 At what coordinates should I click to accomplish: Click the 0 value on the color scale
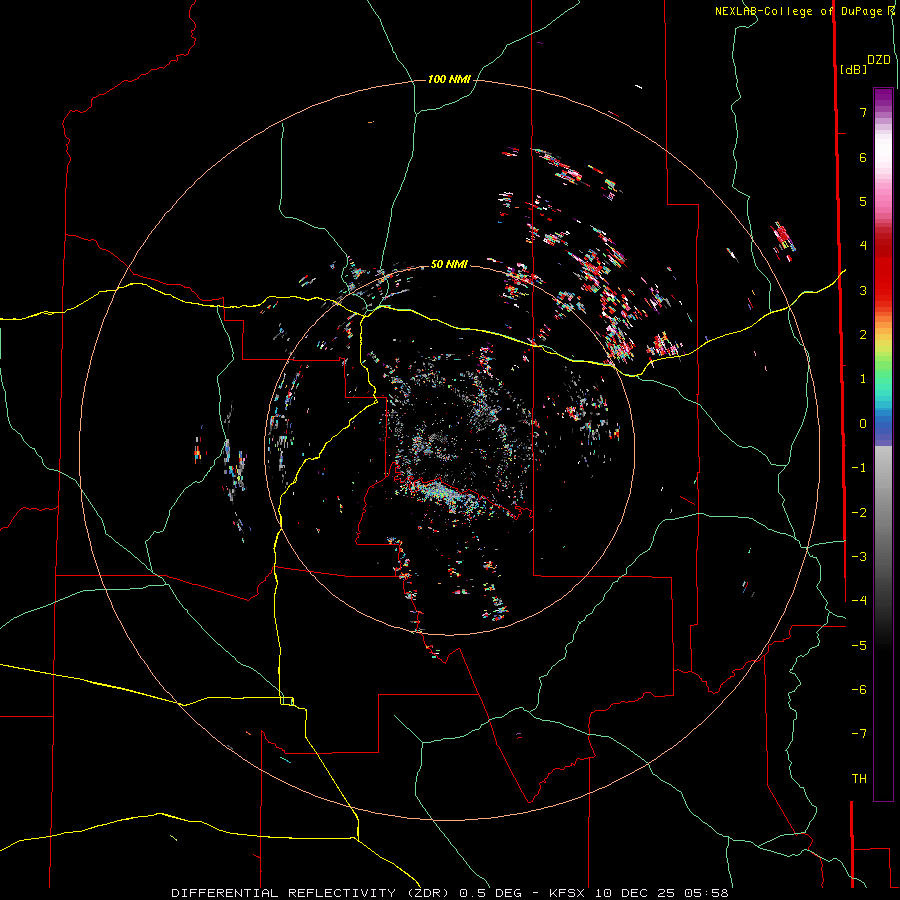coord(863,424)
